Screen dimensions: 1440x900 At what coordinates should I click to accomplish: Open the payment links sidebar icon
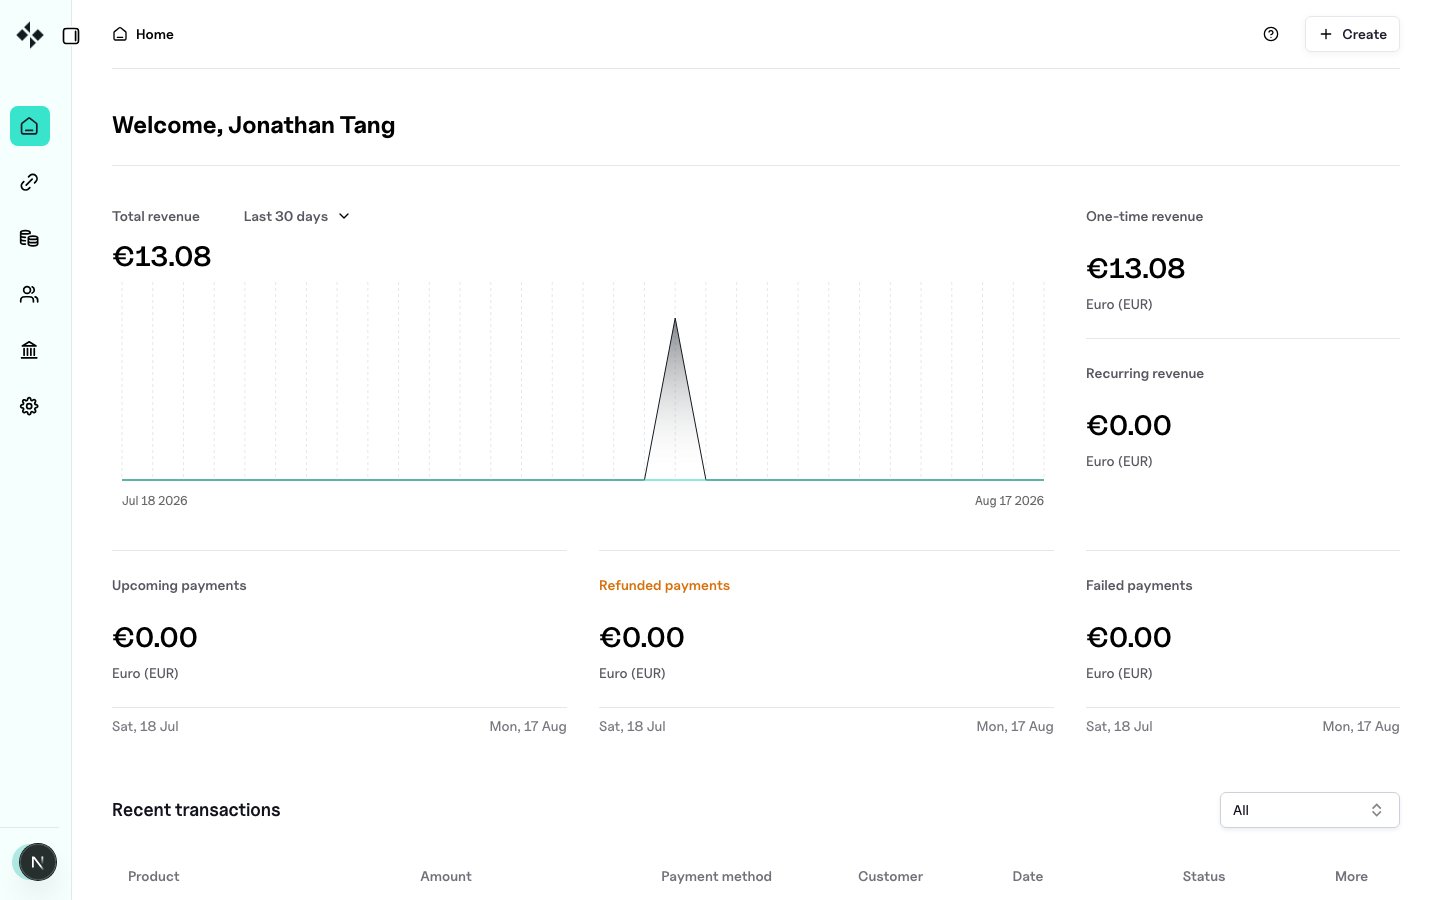pyautogui.click(x=30, y=182)
